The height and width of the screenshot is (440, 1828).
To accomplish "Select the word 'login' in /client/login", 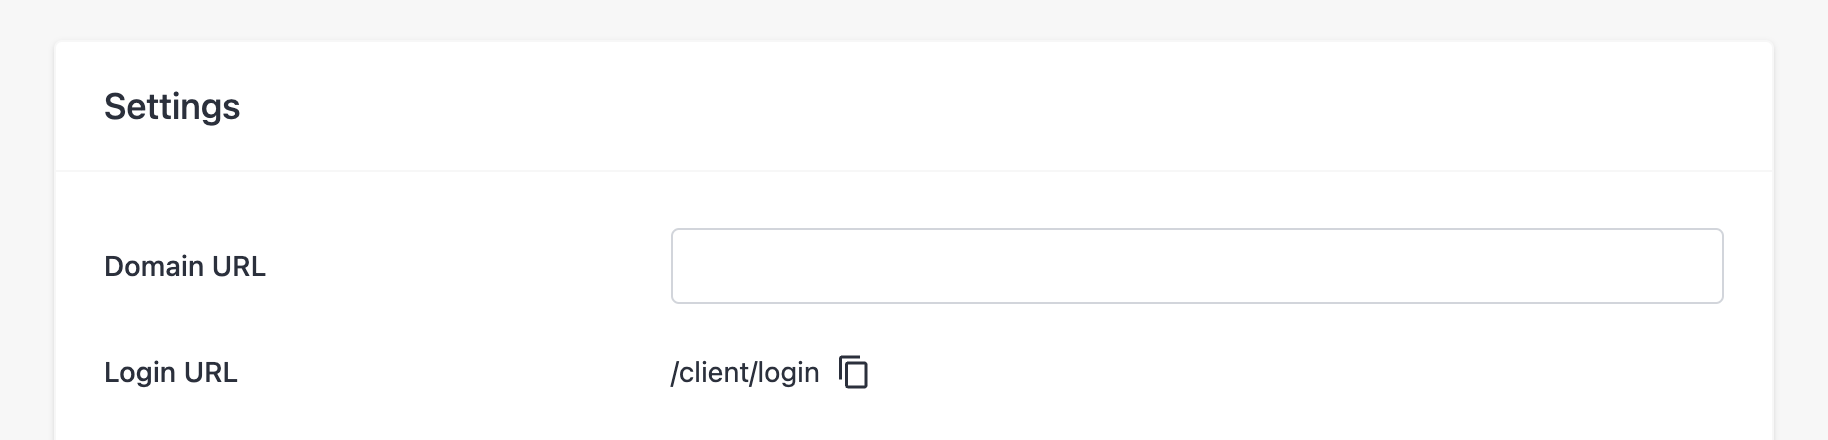I will coord(789,372).
